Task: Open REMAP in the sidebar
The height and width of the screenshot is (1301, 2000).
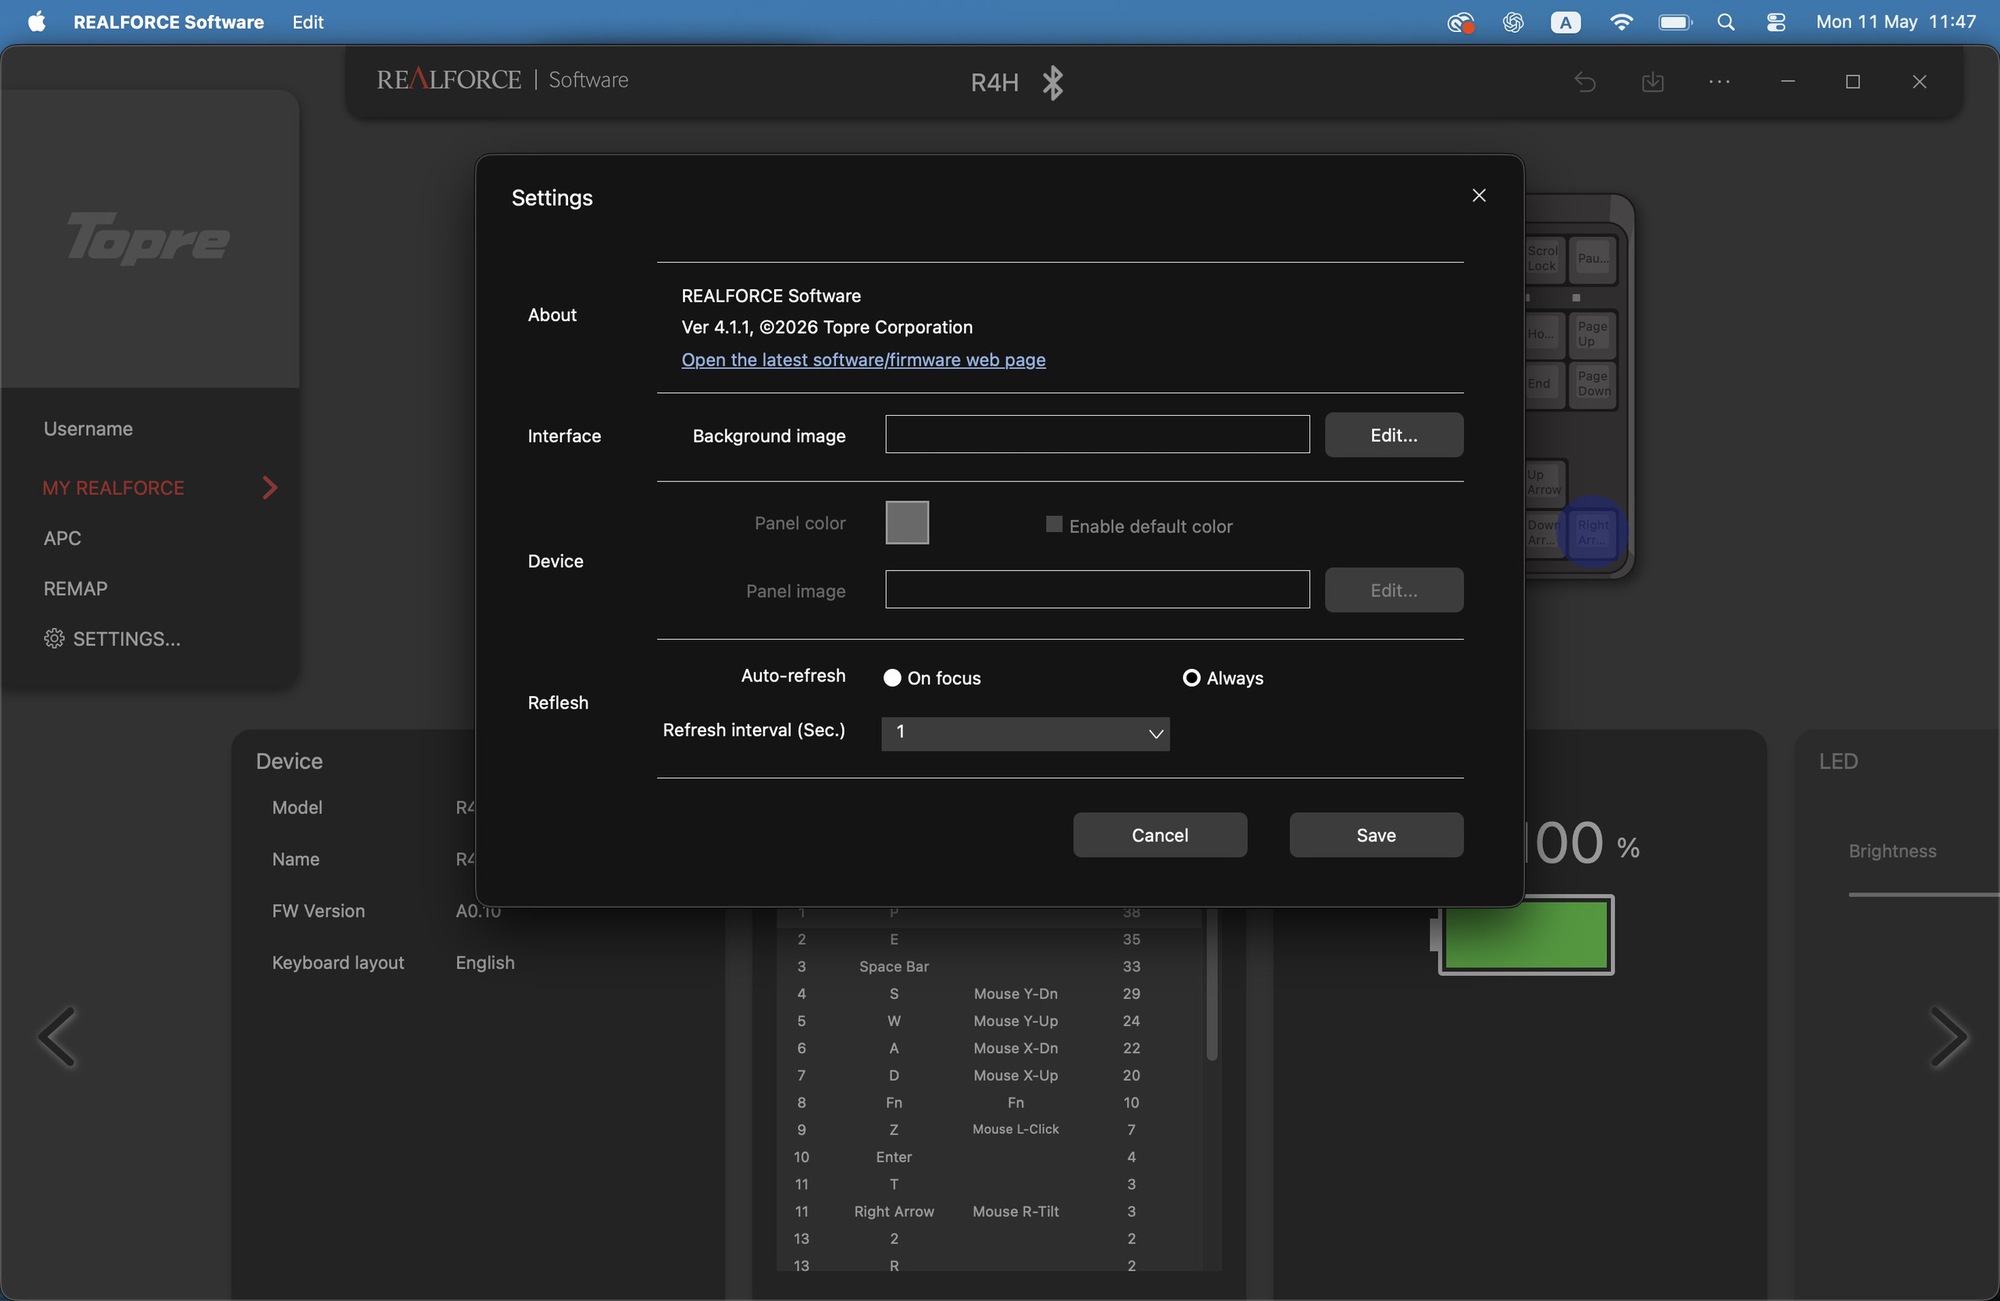Action: tap(75, 589)
